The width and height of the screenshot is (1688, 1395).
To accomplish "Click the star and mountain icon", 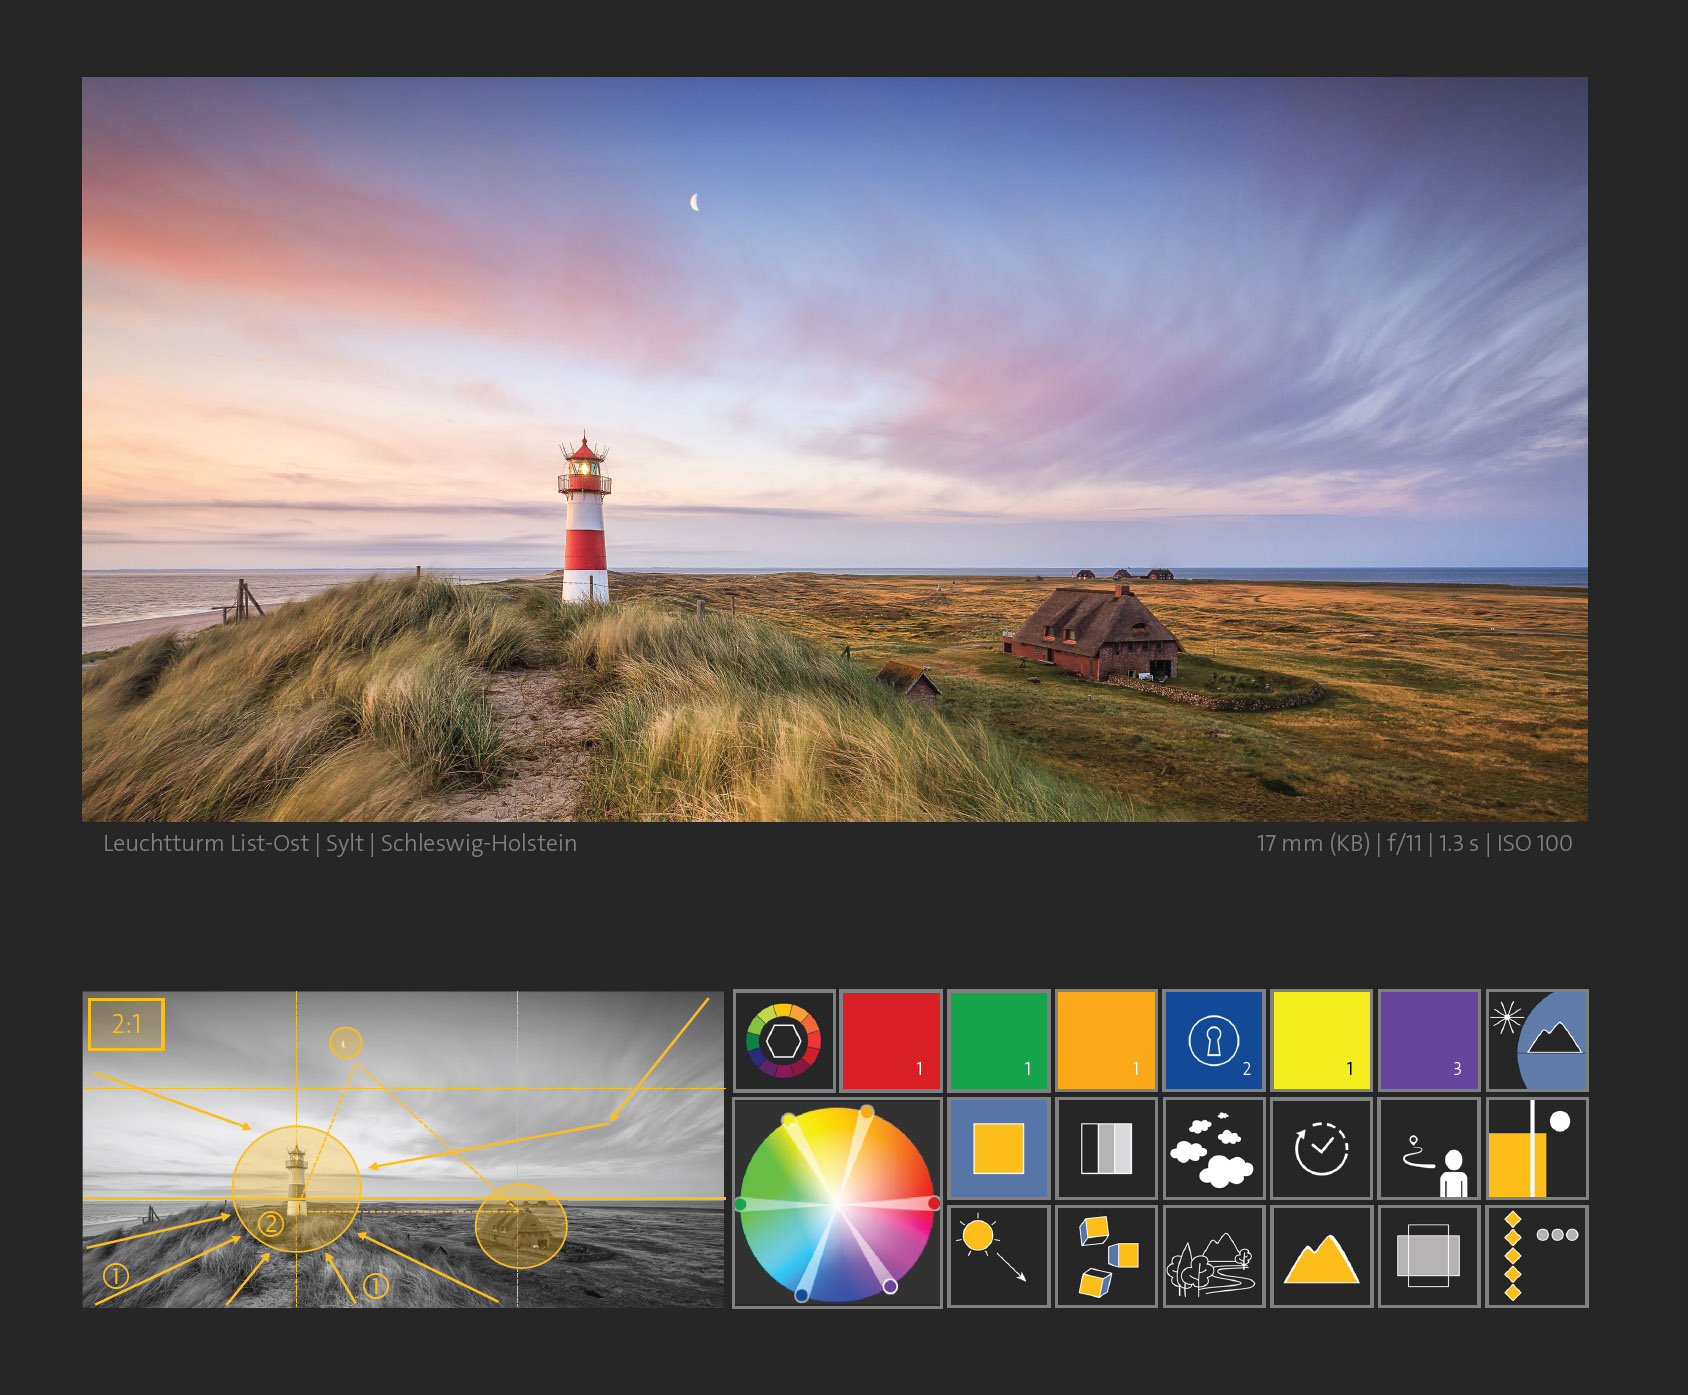I will pos(1537,1041).
